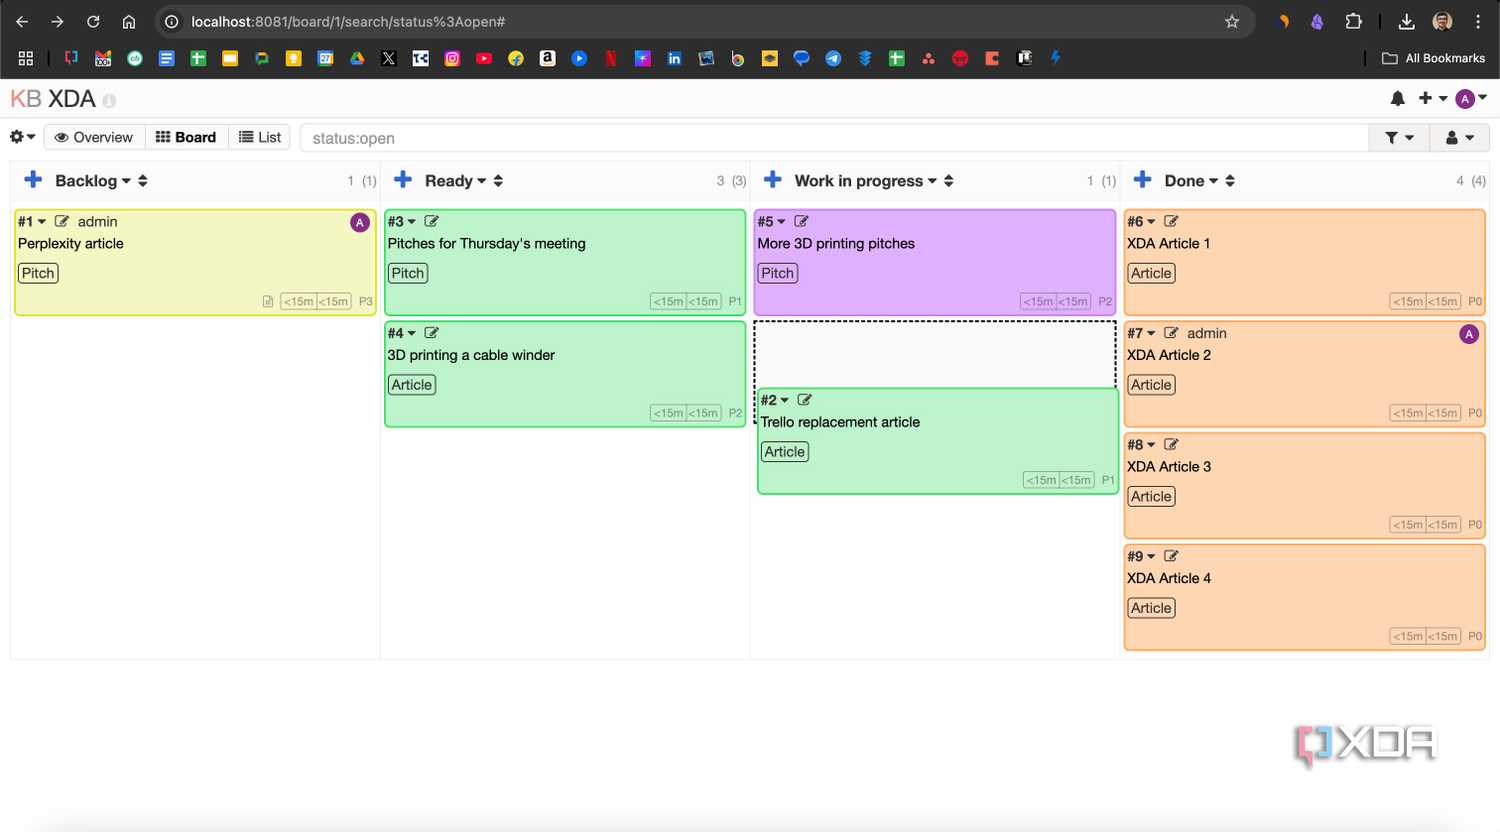Viewport: 1500px width, 832px height.
Task: Add a card to Work in progress
Action: pyautogui.click(x=773, y=180)
